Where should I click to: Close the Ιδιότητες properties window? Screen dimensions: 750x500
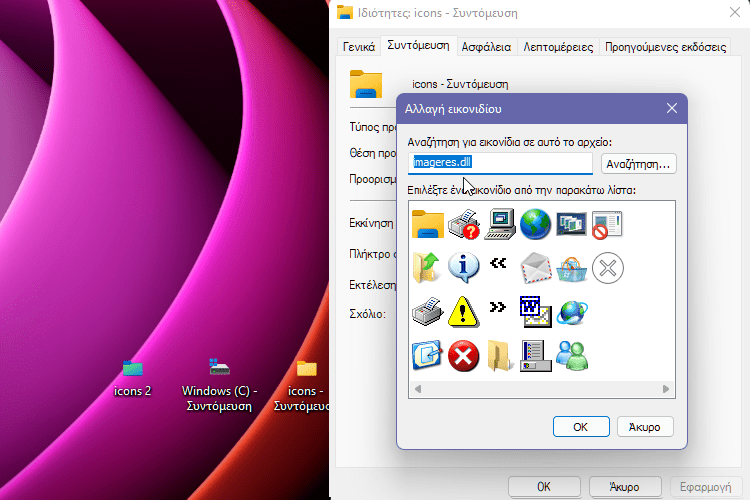point(735,12)
